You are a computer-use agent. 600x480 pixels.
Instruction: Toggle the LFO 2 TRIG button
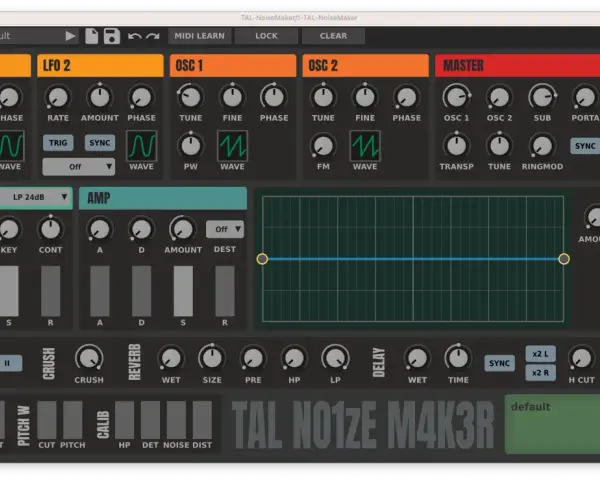point(58,143)
